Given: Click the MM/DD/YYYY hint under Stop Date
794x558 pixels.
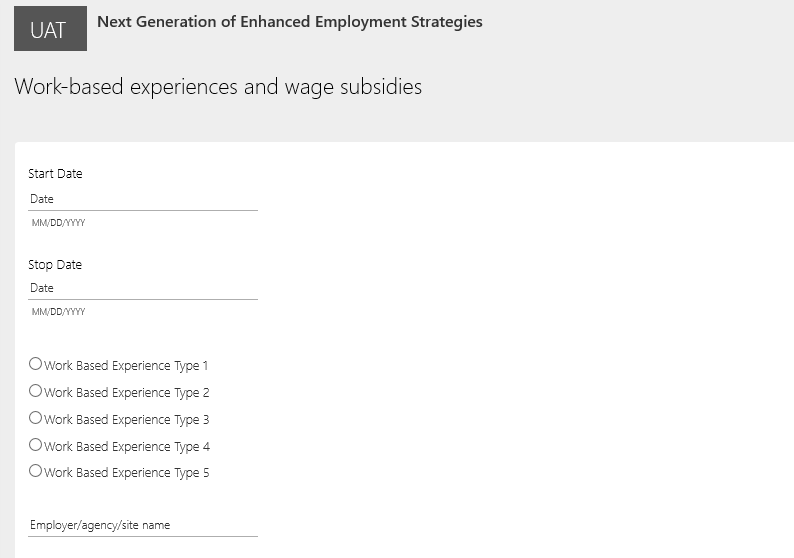Looking at the screenshot, I should (x=58, y=312).
